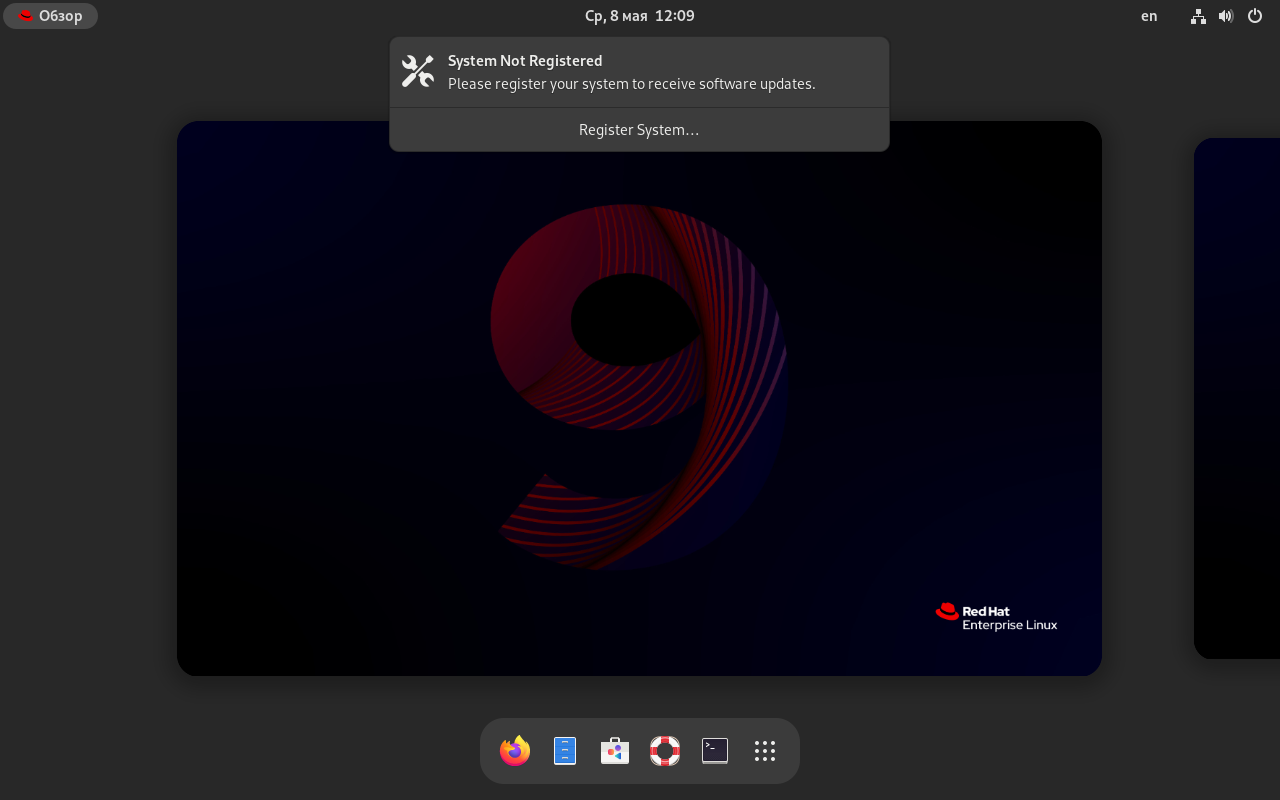
Task: Open the calendar from the date and time
Action: [639, 16]
